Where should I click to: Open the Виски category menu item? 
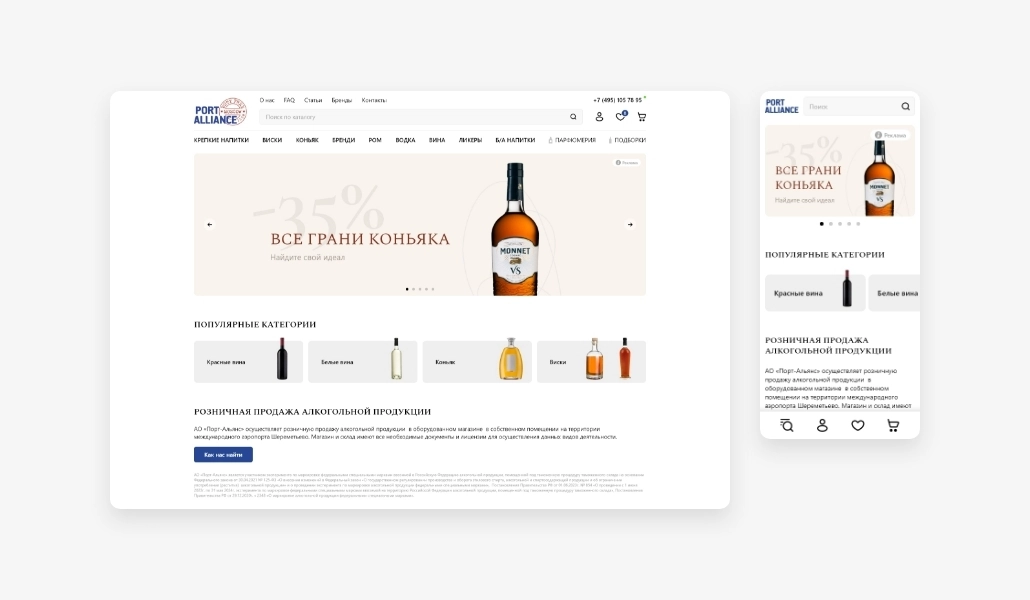[x=272, y=140]
